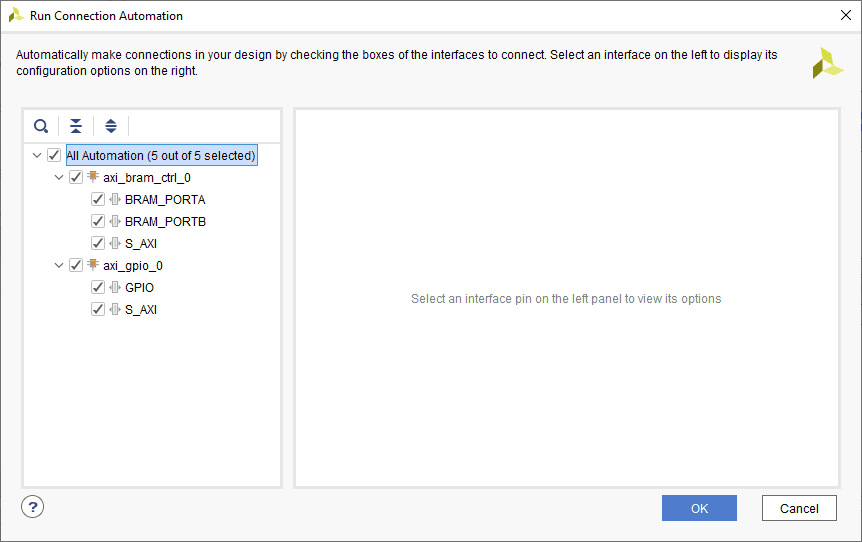This screenshot has width=862, height=542.
Task: Collapse the axi_bram_ctrl_0 tree branch
Action: tap(59, 178)
